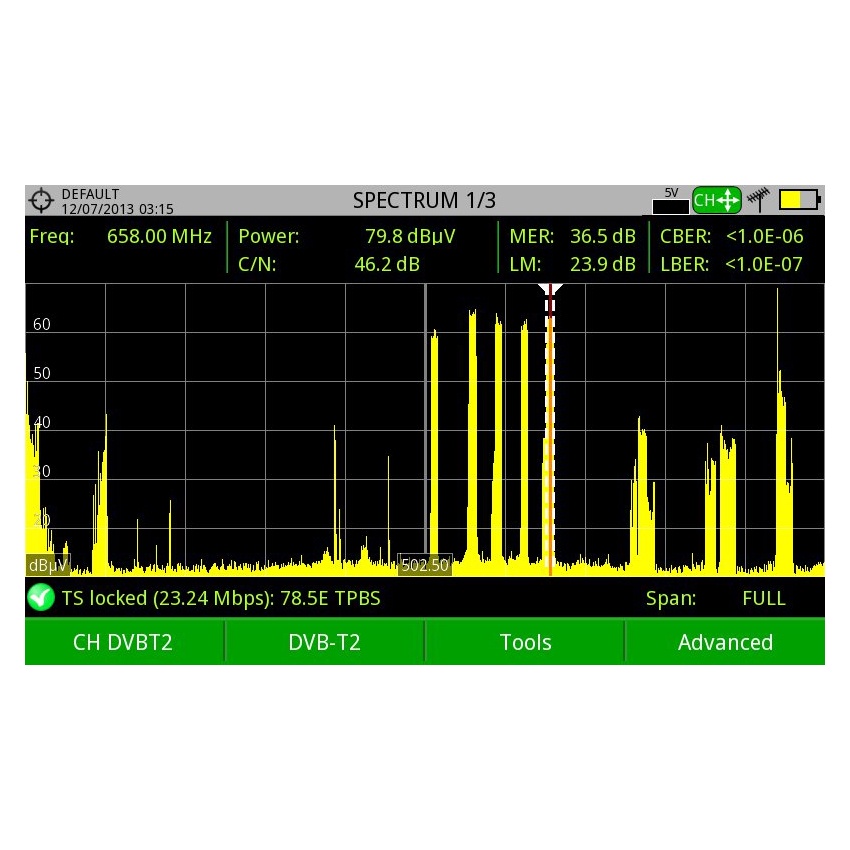Open the Tools menu
Screen dimensions: 850x850
click(x=525, y=642)
